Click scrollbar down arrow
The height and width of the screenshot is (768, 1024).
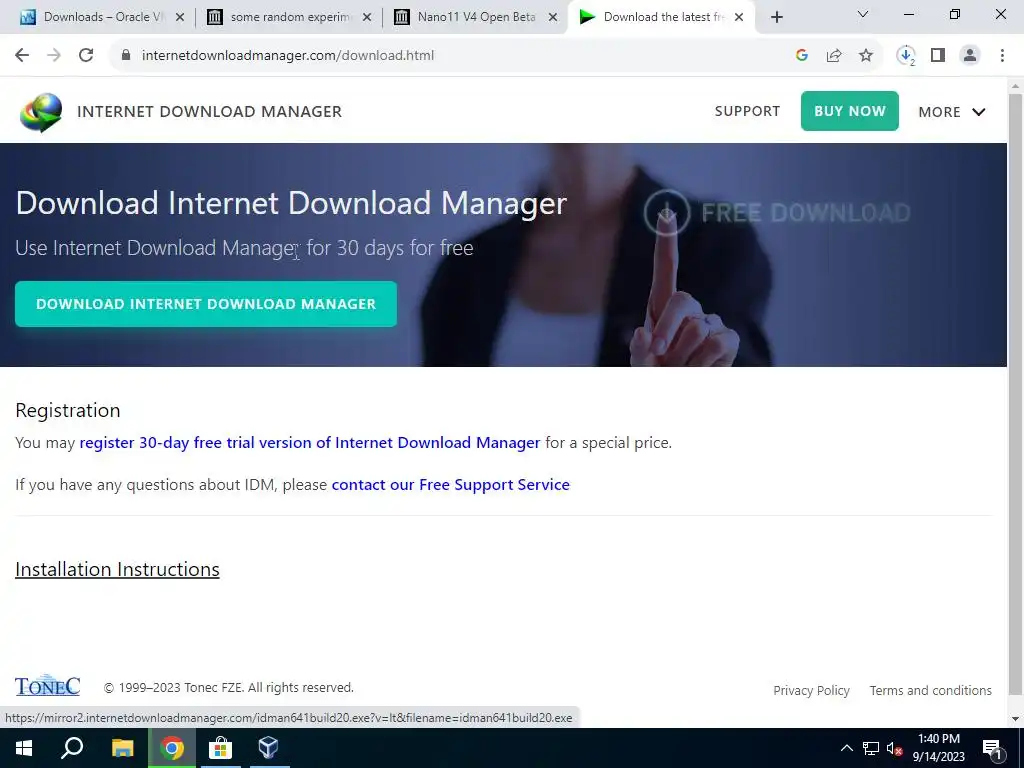click(x=1015, y=719)
